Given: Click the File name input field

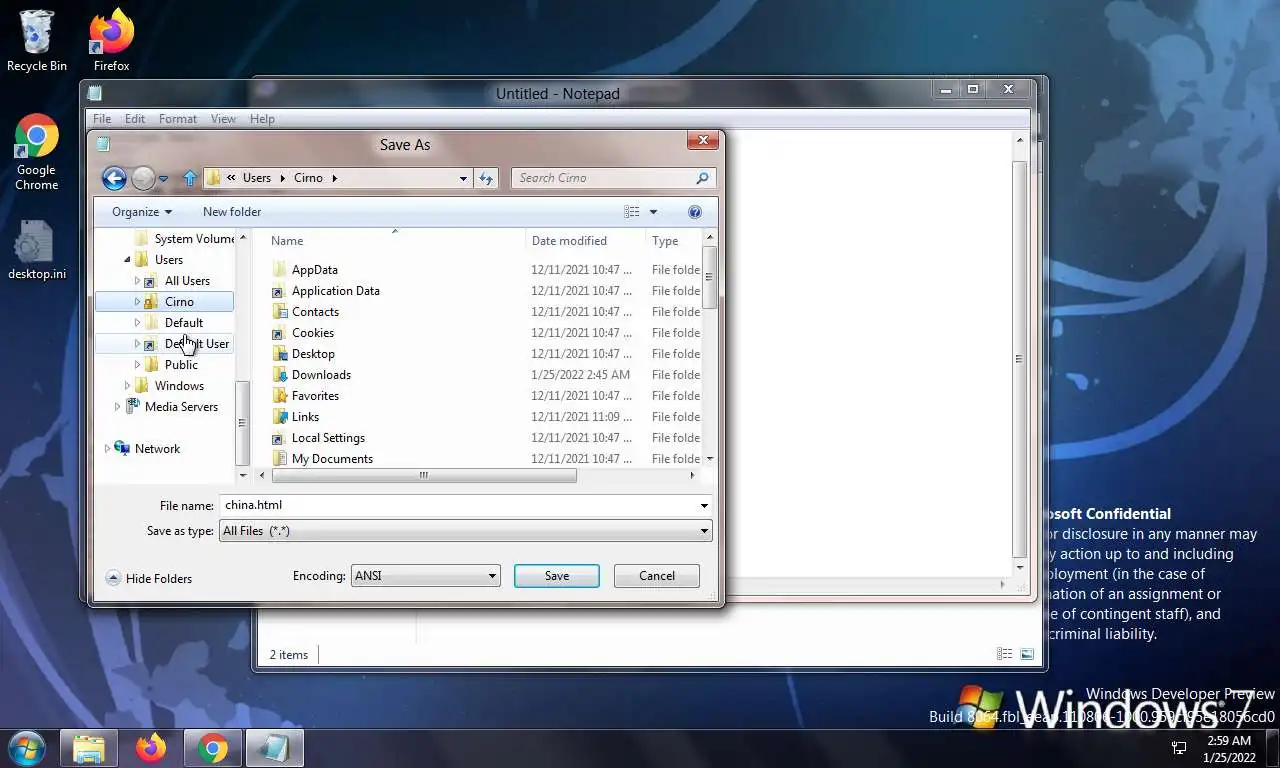Looking at the screenshot, I should 459,506.
